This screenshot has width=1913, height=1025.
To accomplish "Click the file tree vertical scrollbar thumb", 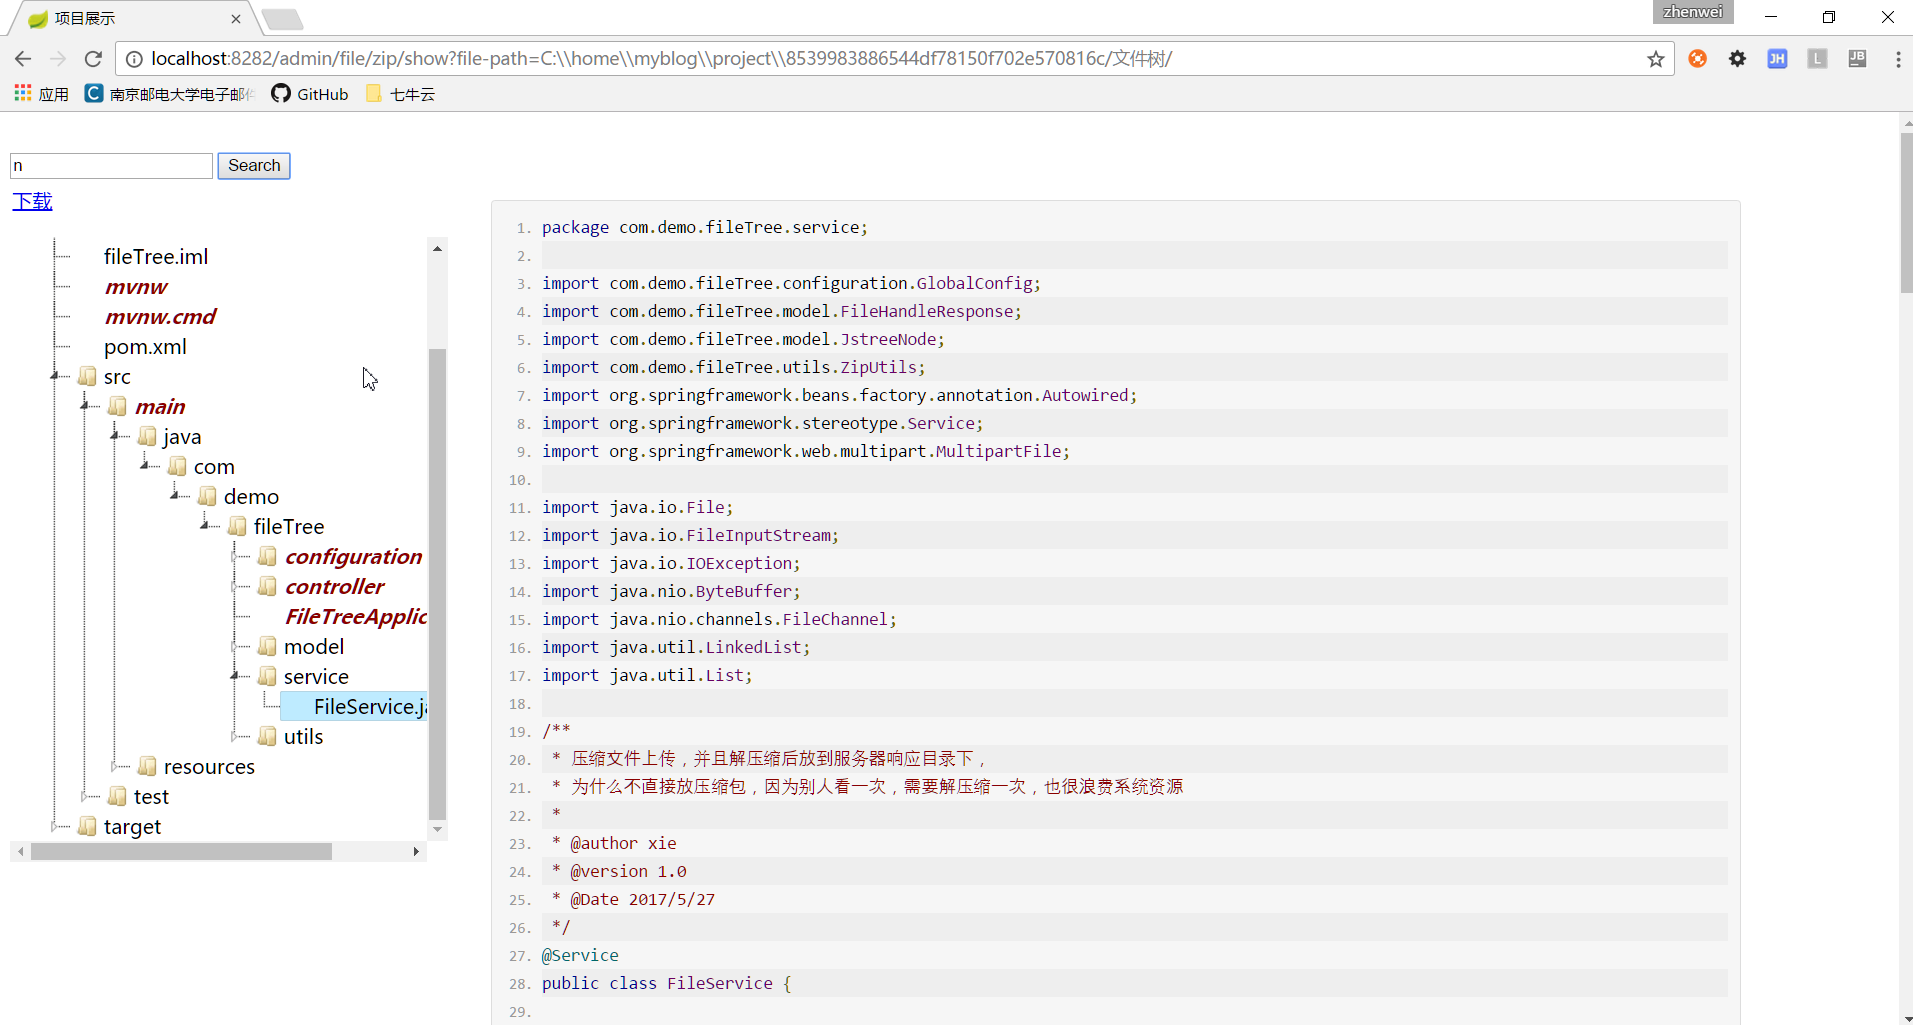I will pos(437,584).
